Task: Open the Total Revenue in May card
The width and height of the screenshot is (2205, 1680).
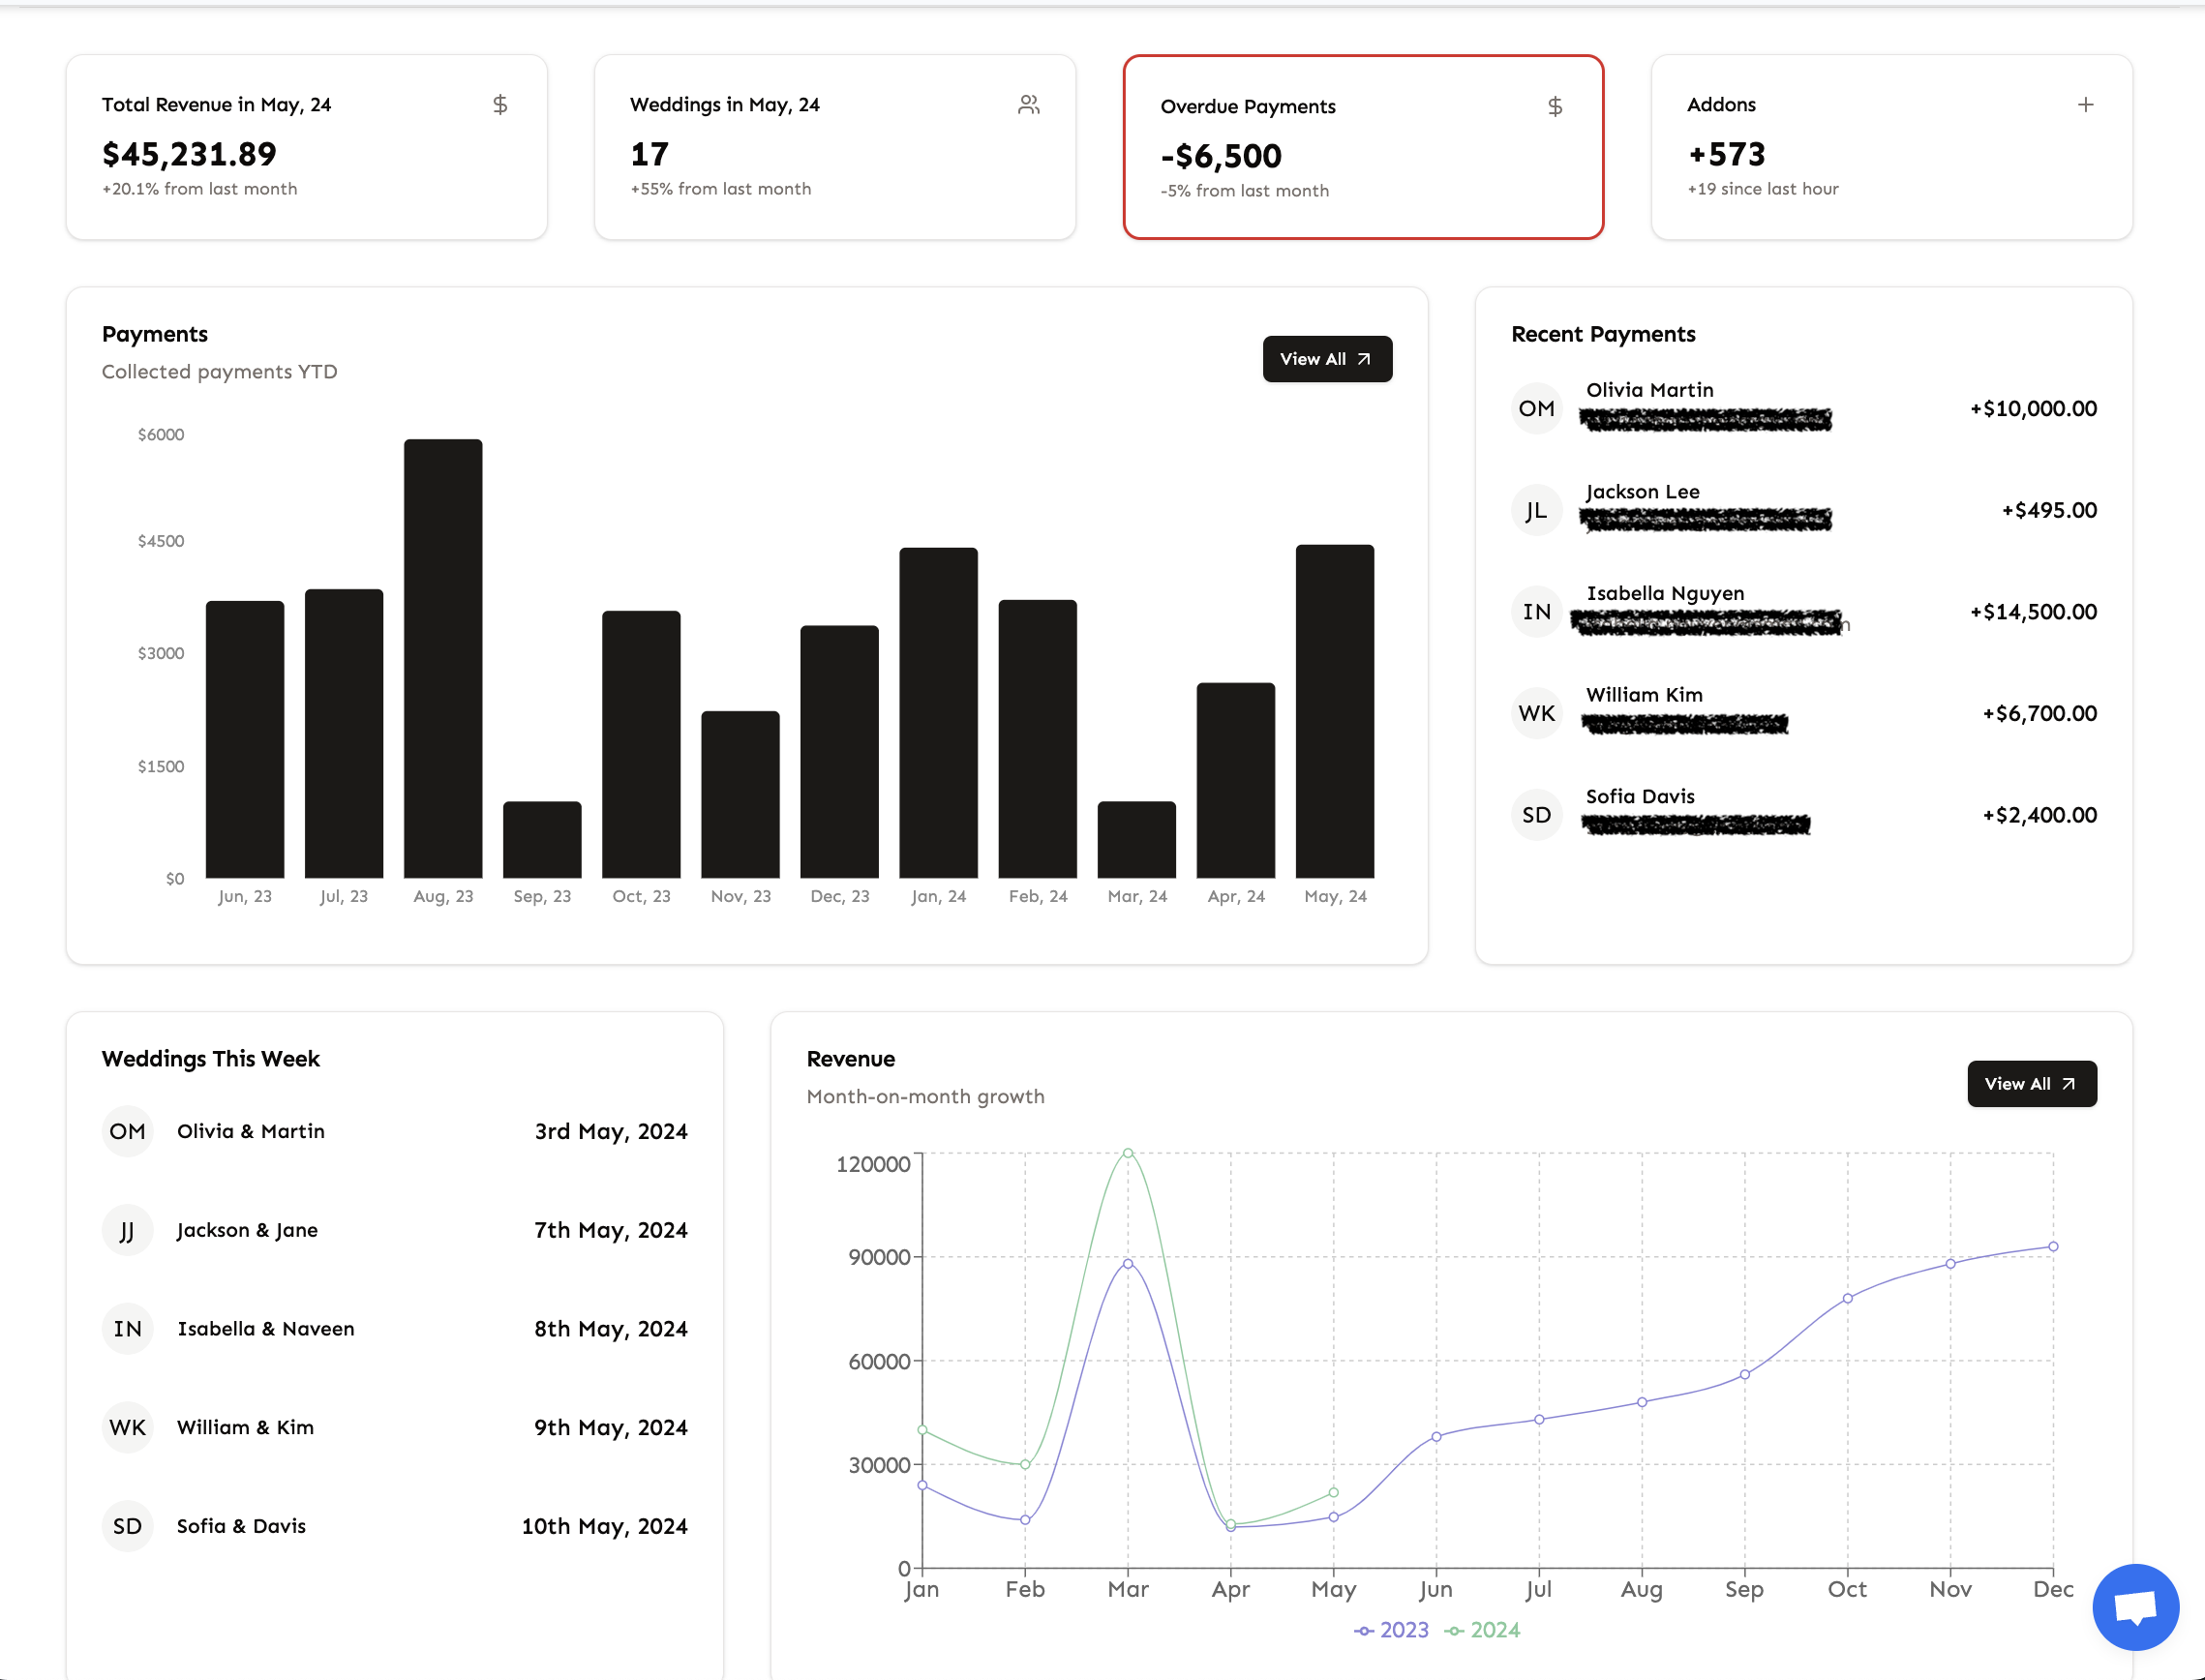Action: [306, 147]
